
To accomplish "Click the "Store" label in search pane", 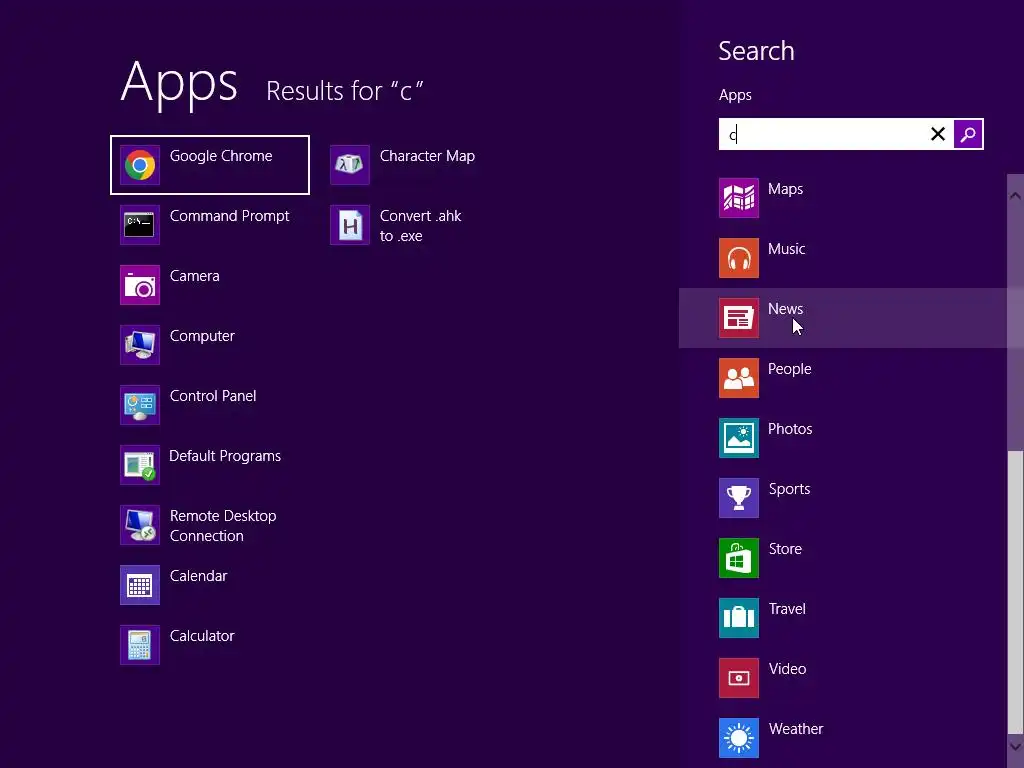I will click(785, 549).
